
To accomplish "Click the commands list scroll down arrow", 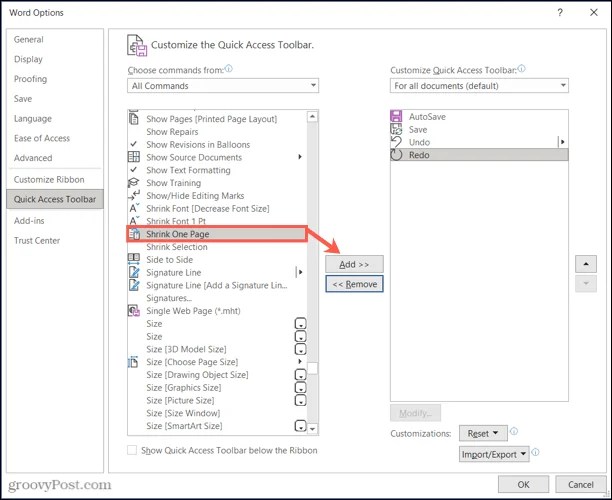I will pyautogui.click(x=312, y=429).
